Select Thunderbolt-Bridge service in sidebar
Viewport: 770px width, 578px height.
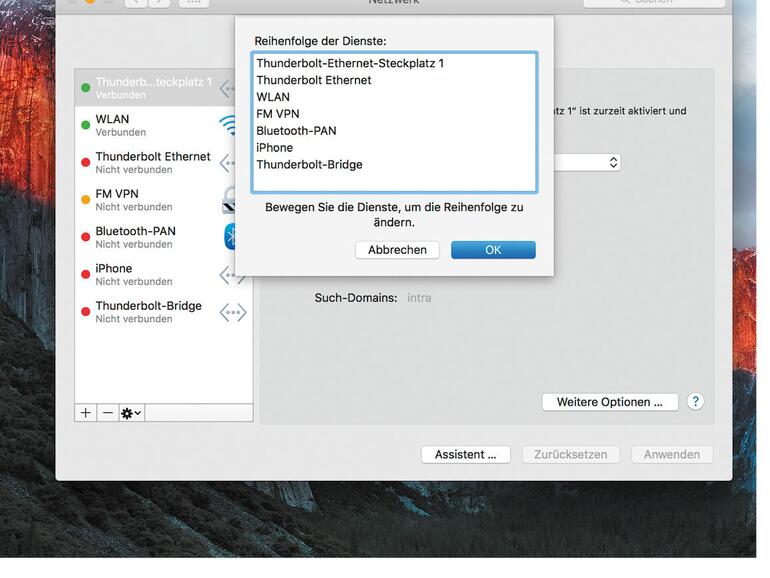164,312
